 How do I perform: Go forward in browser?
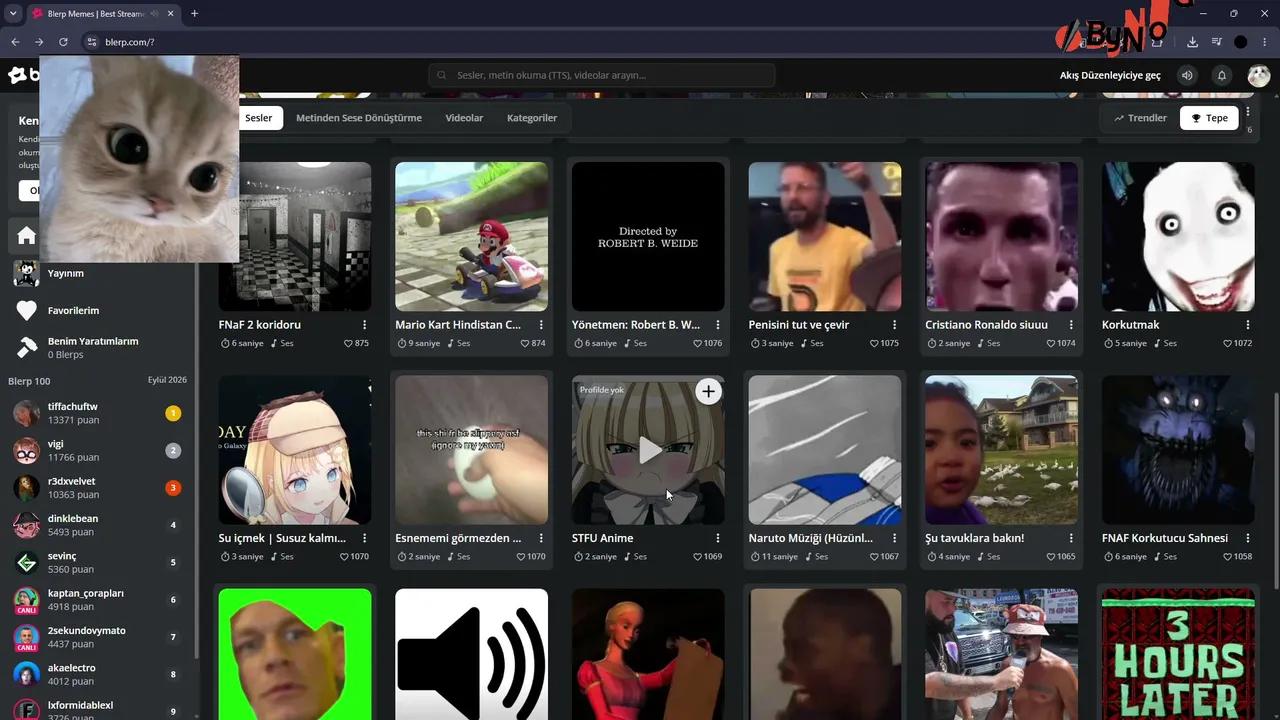click(x=39, y=42)
